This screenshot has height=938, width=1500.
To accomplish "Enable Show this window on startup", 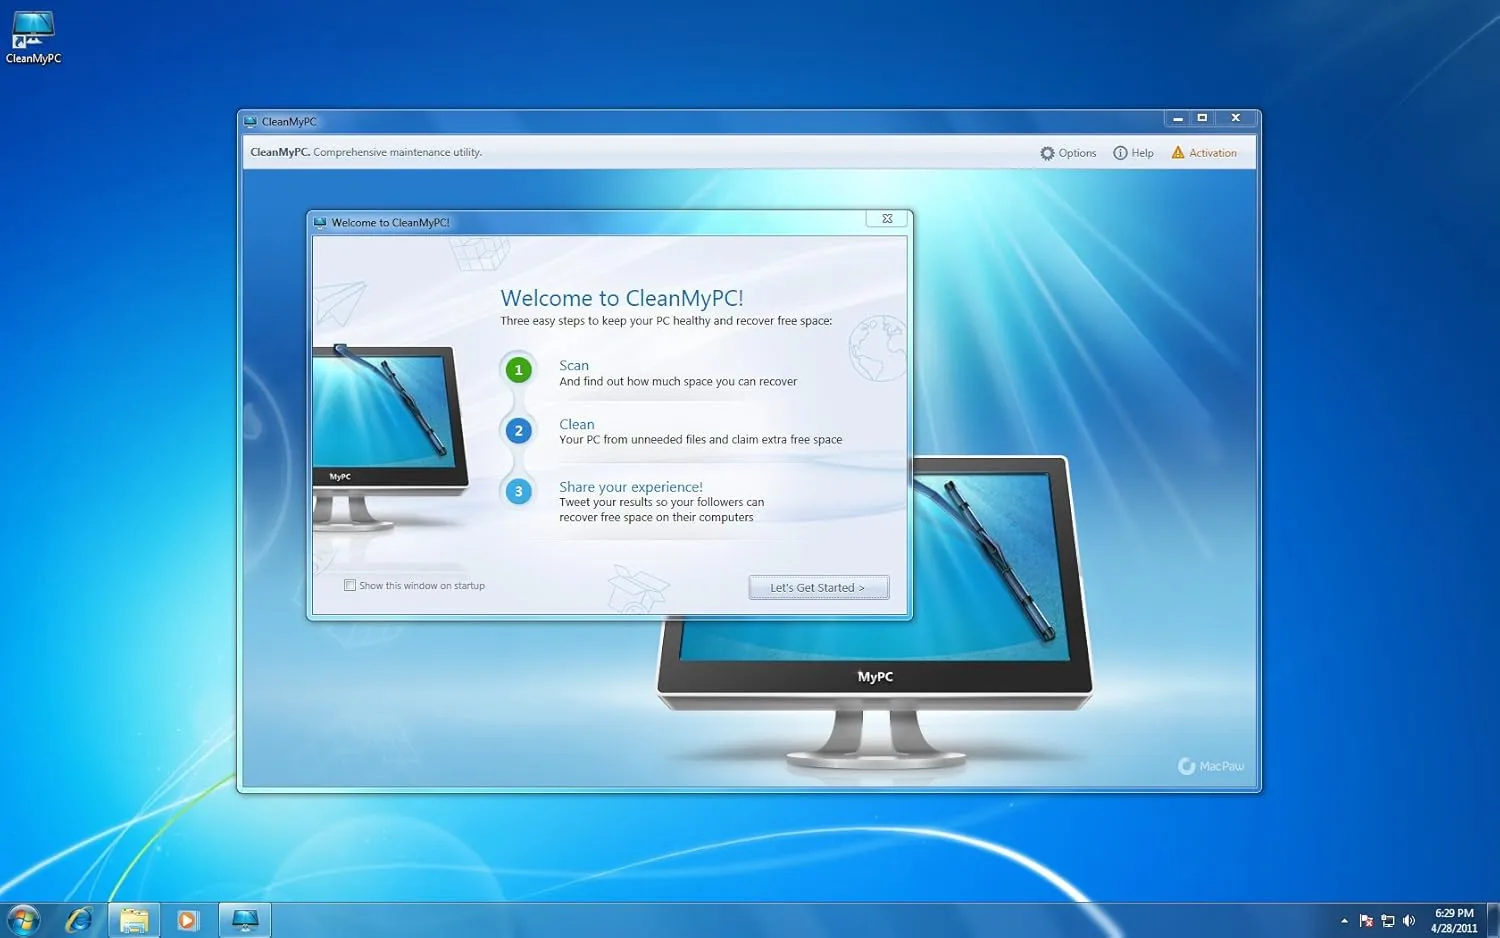I will (351, 585).
